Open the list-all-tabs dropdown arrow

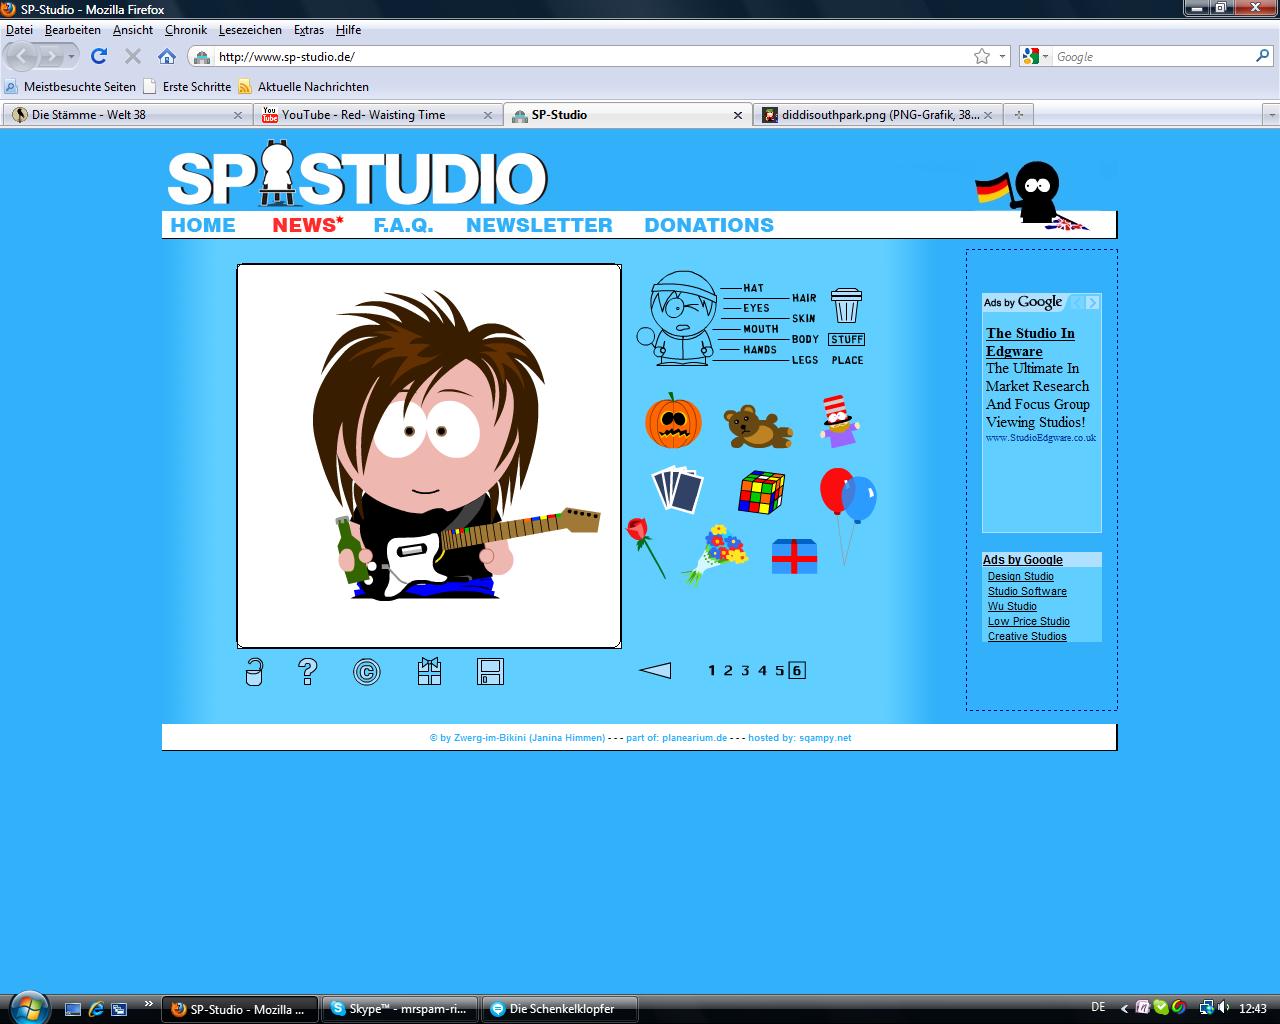(1270, 115)
